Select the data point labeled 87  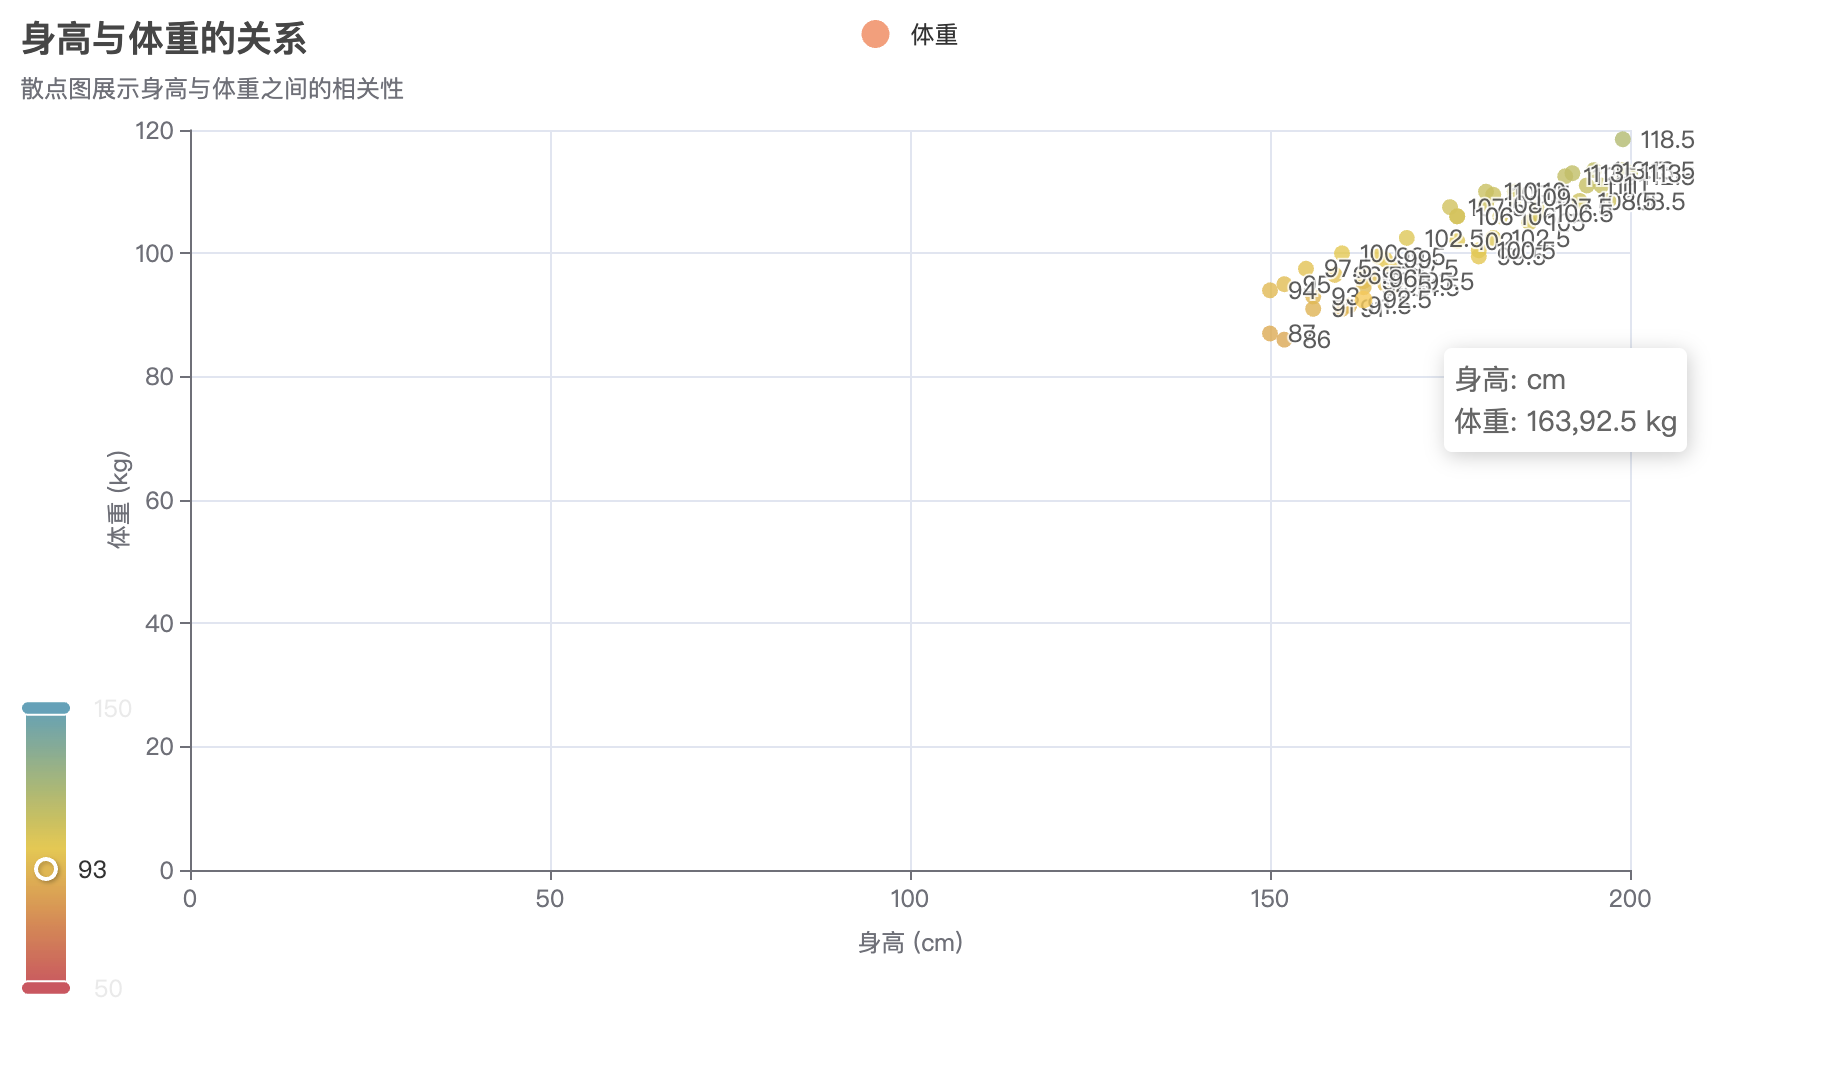(x=1270, y=333)
